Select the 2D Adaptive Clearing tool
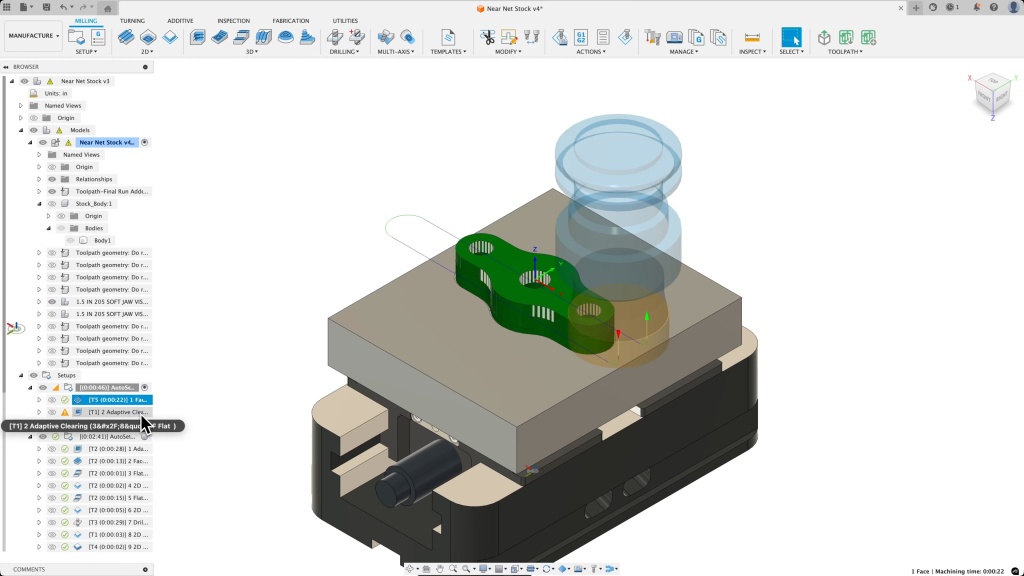 tap(126, 37)
